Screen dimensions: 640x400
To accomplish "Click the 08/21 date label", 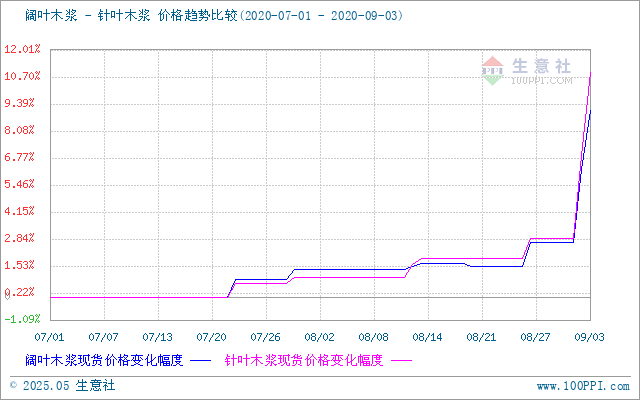I will (482, 337).
